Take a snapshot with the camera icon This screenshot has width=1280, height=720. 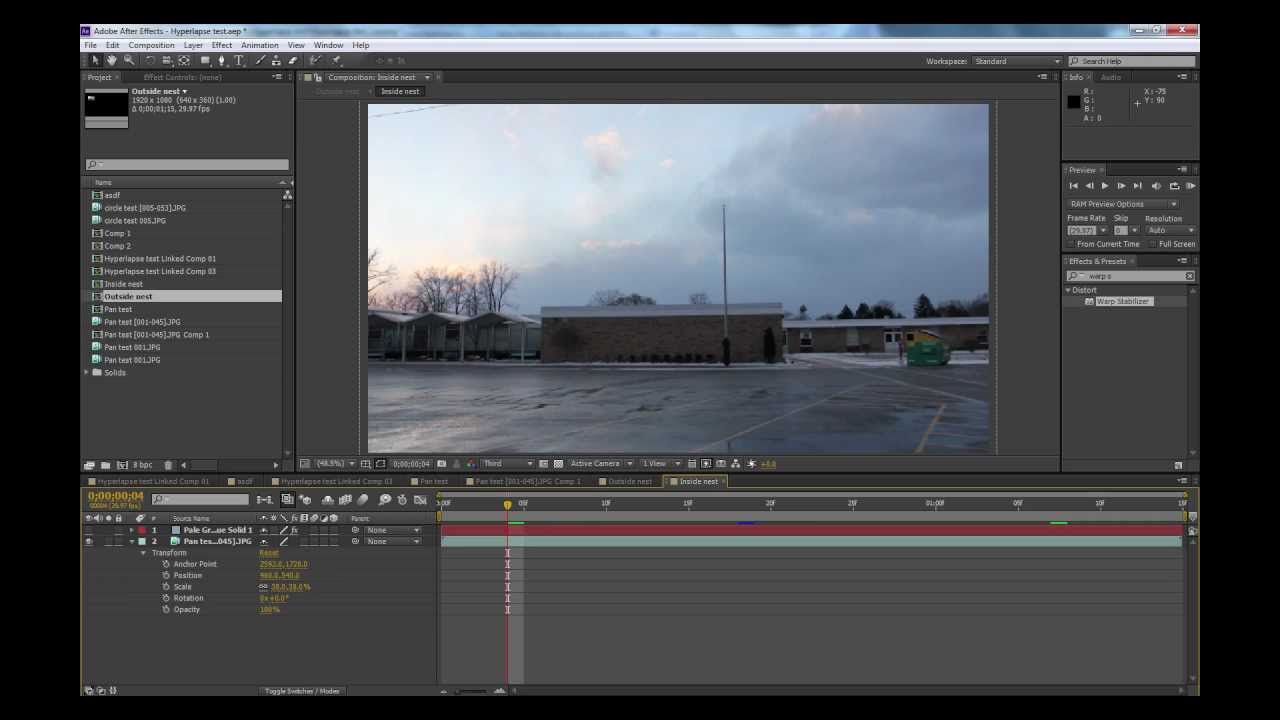click(x=441, y=464)
